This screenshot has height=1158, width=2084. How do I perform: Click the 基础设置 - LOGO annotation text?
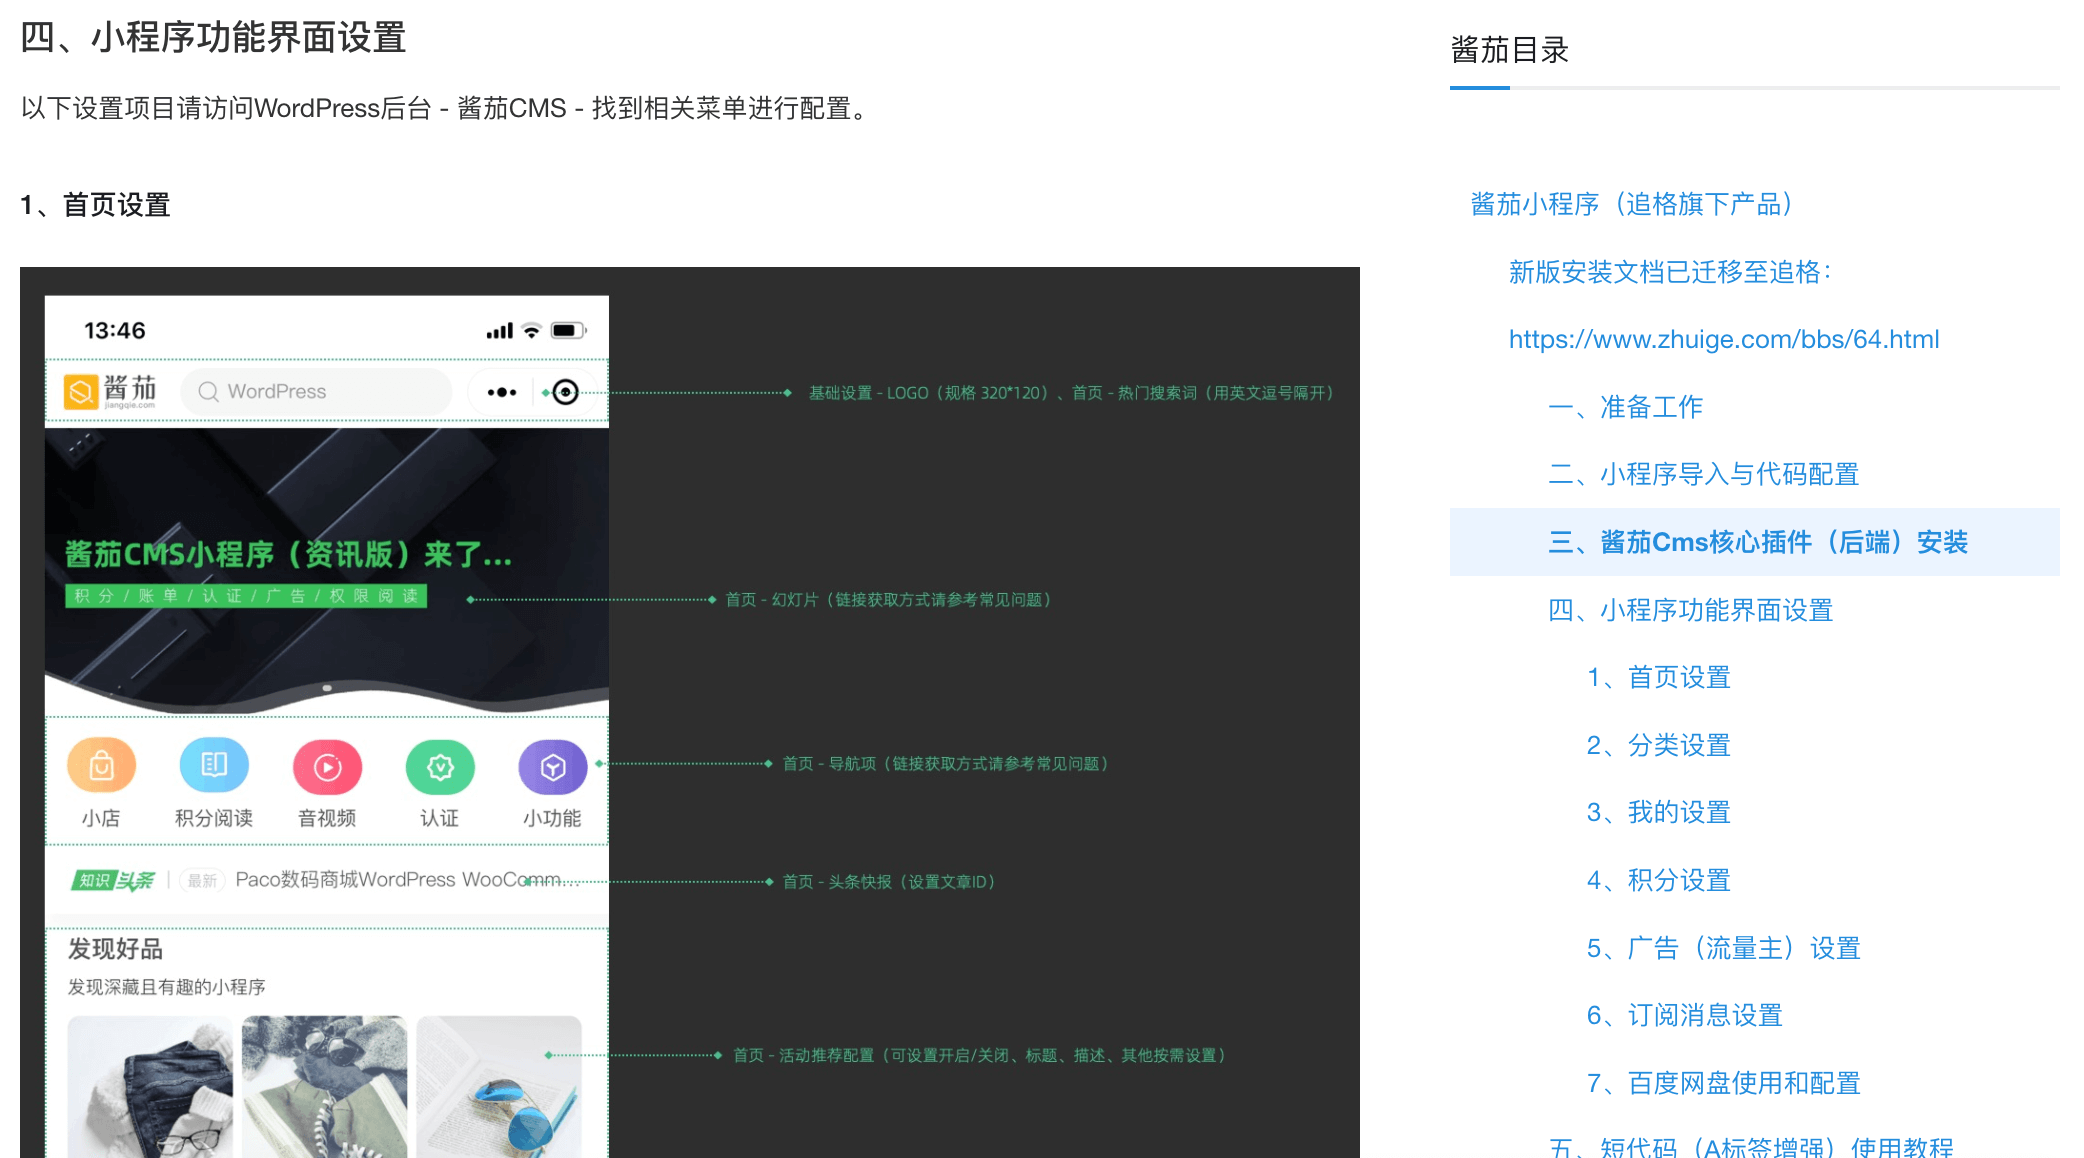click(1071, 393)
